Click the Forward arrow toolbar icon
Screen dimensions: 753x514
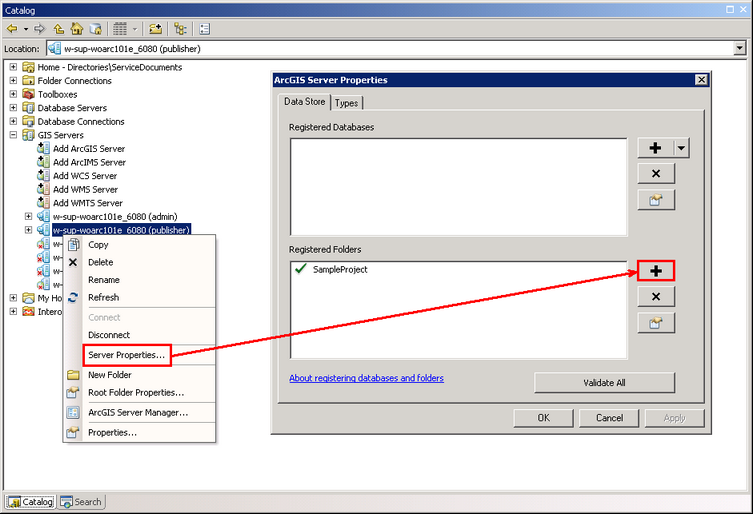39,29
